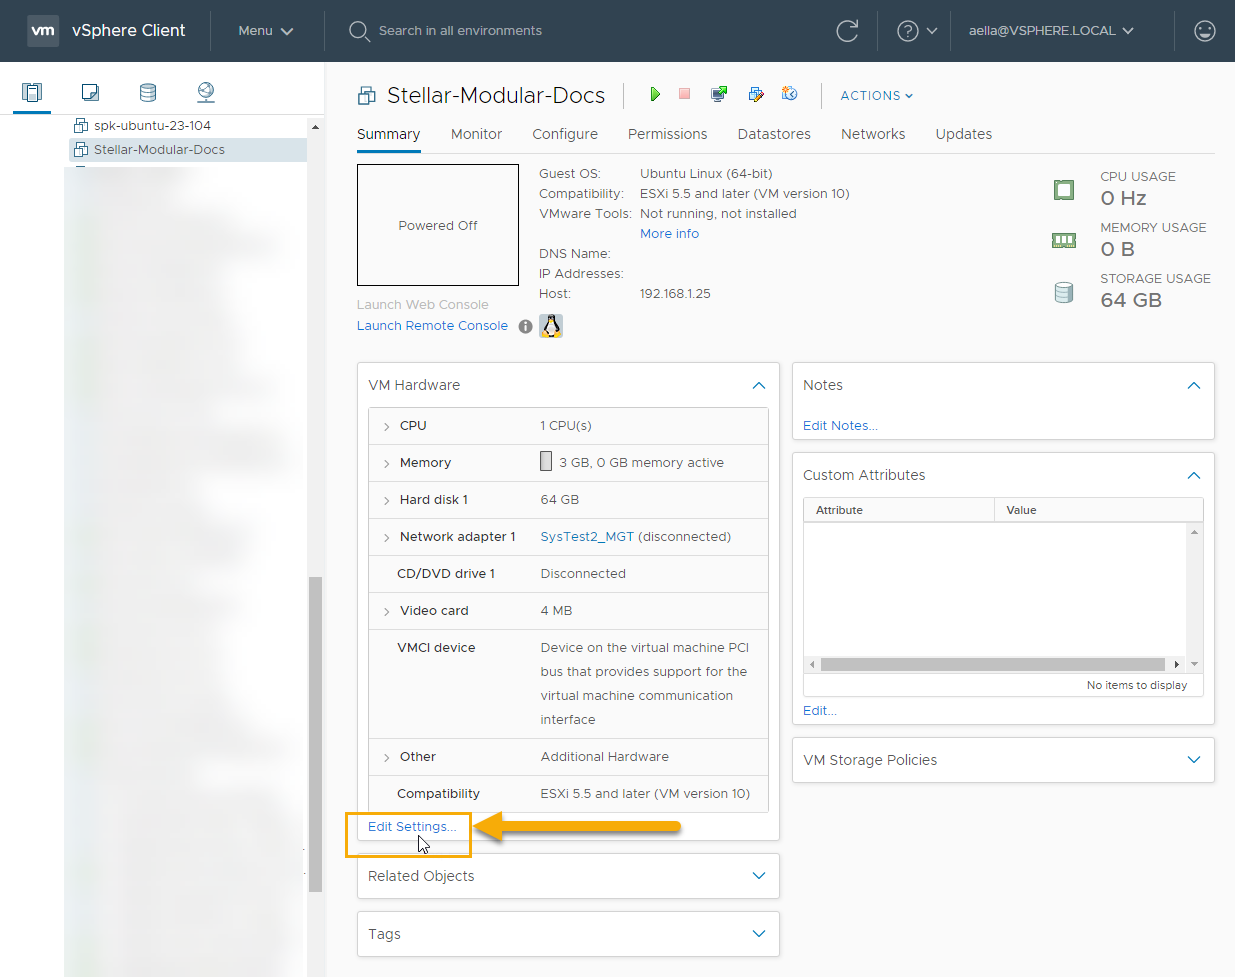Click the Launch Remote Console link
The height and width of the screenshot is (977, 1235).
(x=432, y=326)
